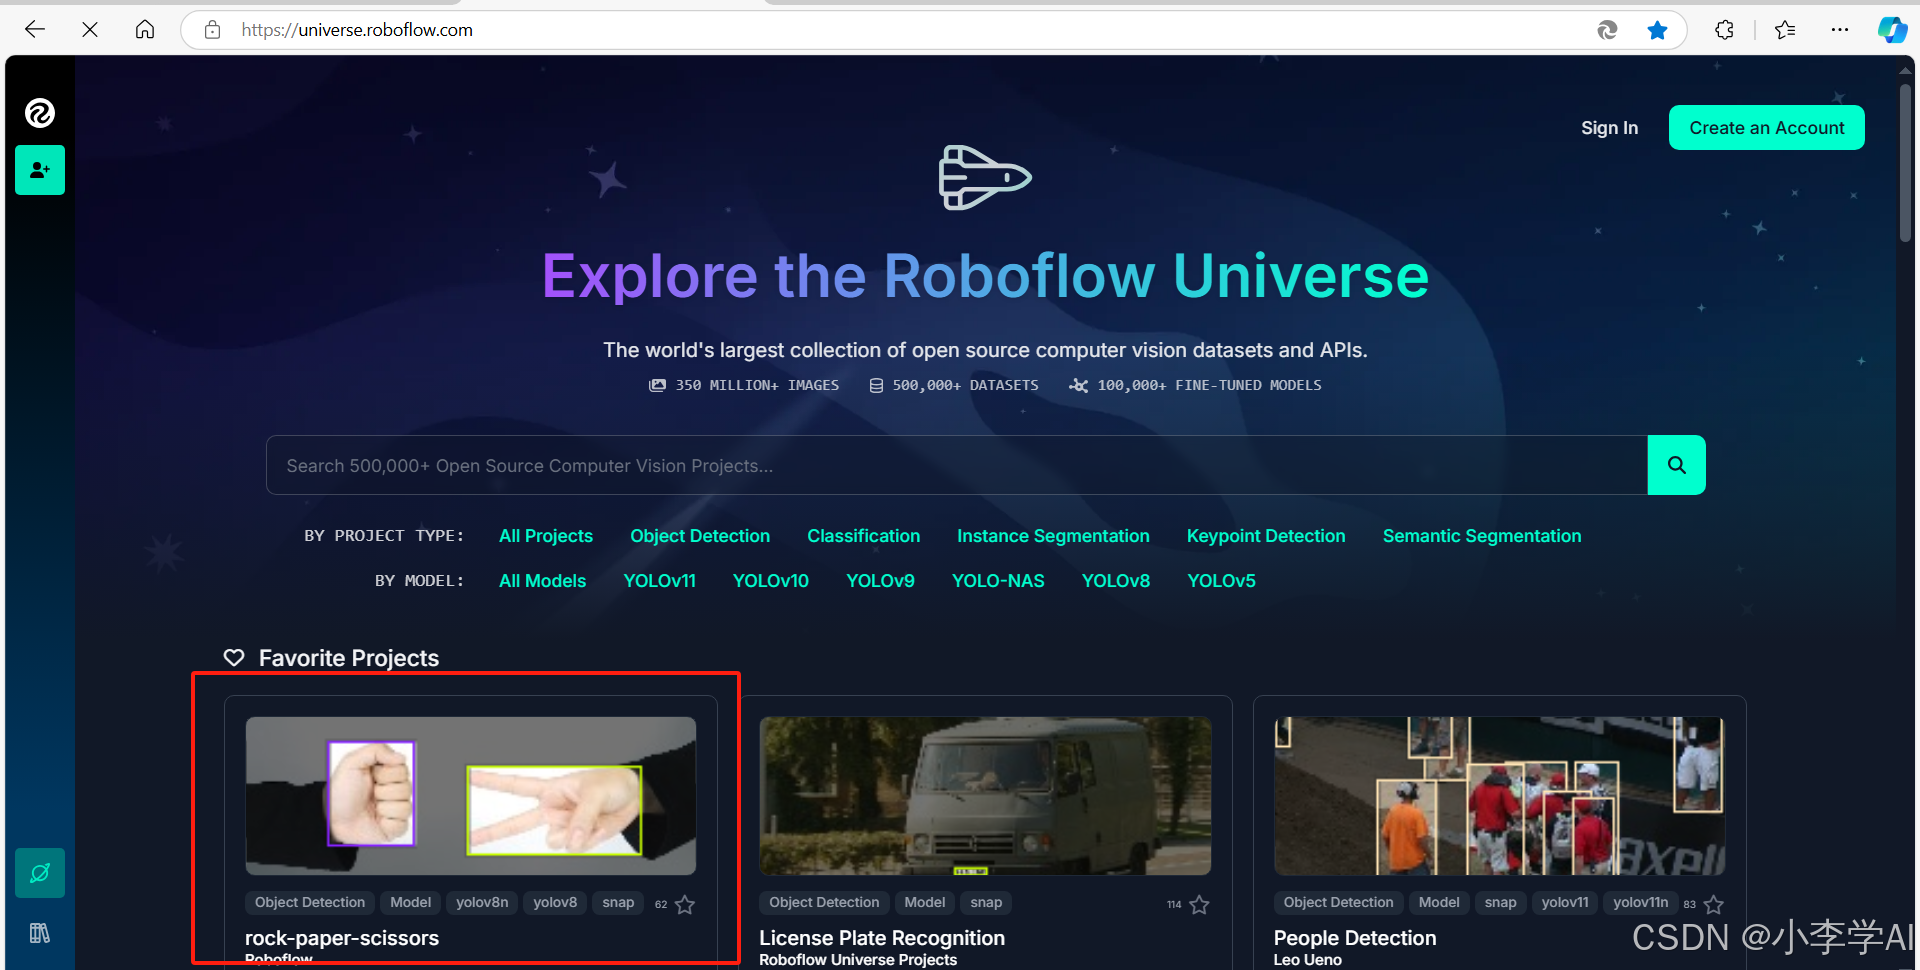Click the project search input field
Screen dimensions: 1920x970
pos(957,465)
